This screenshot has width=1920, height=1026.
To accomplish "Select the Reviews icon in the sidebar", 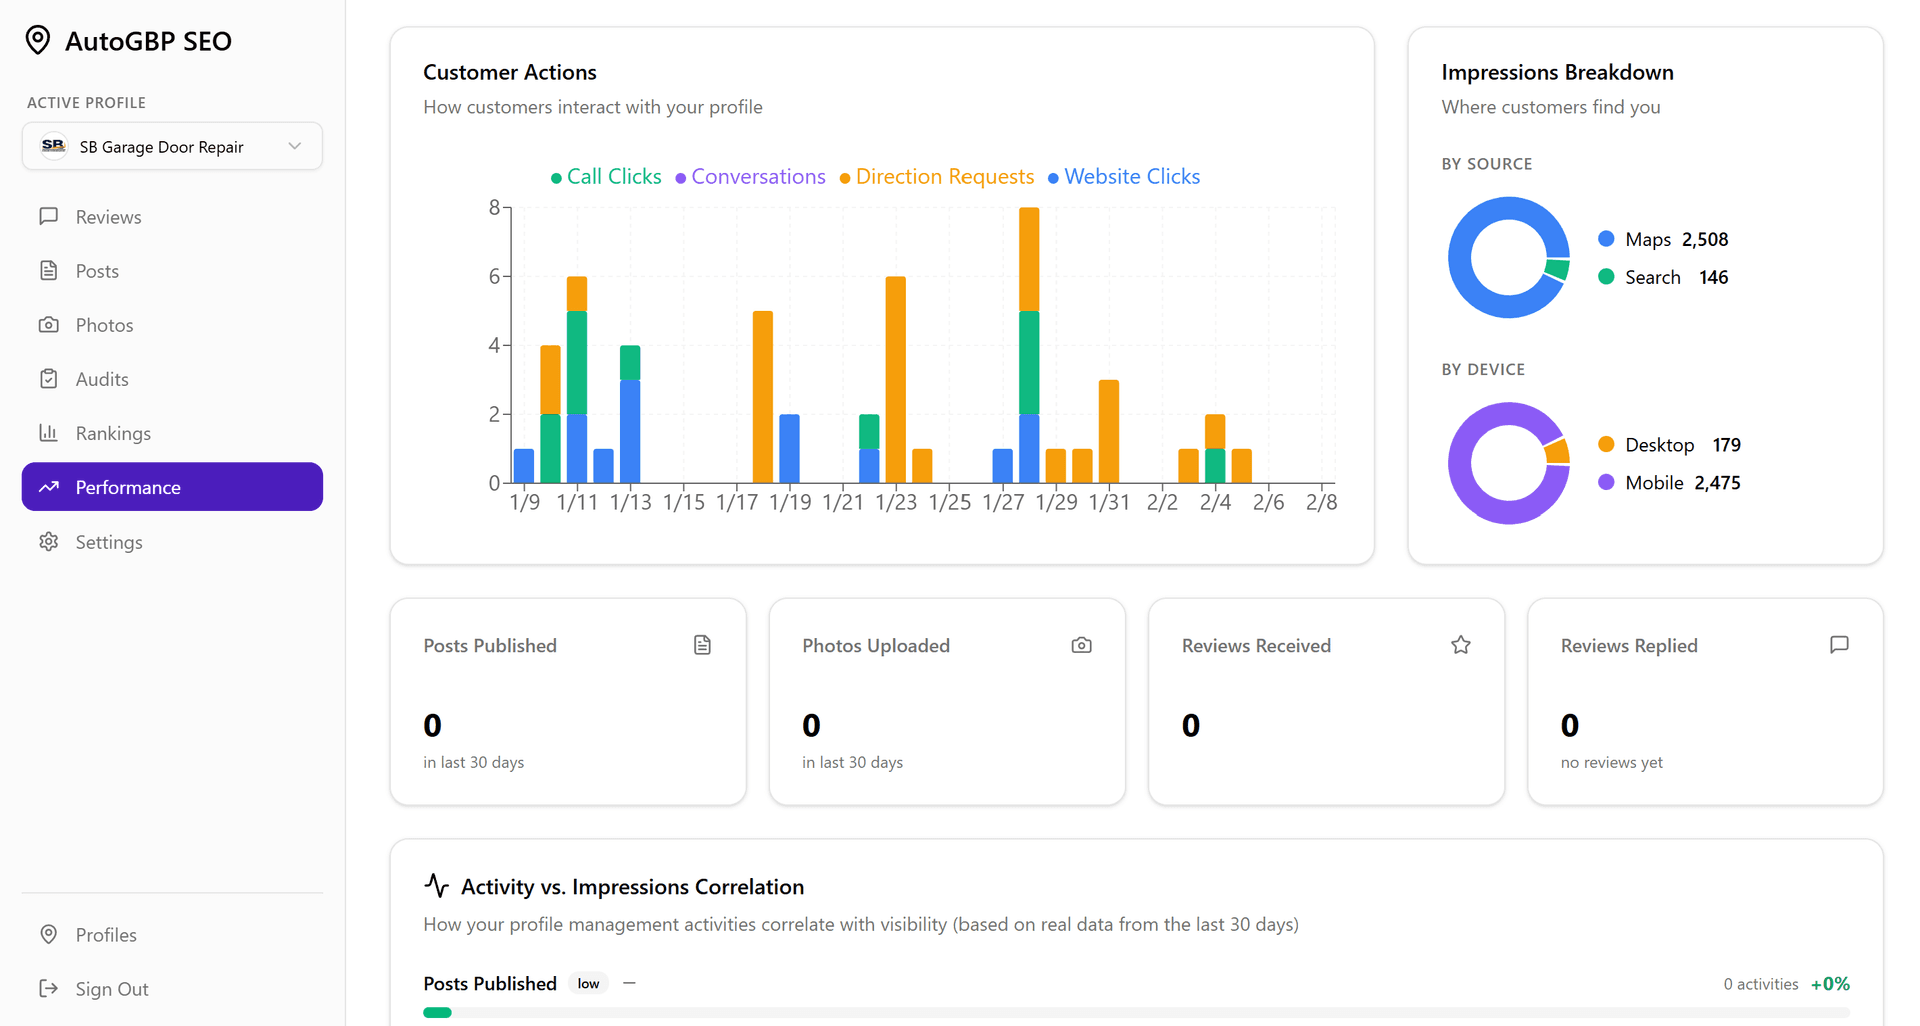I will coord(49,216).
